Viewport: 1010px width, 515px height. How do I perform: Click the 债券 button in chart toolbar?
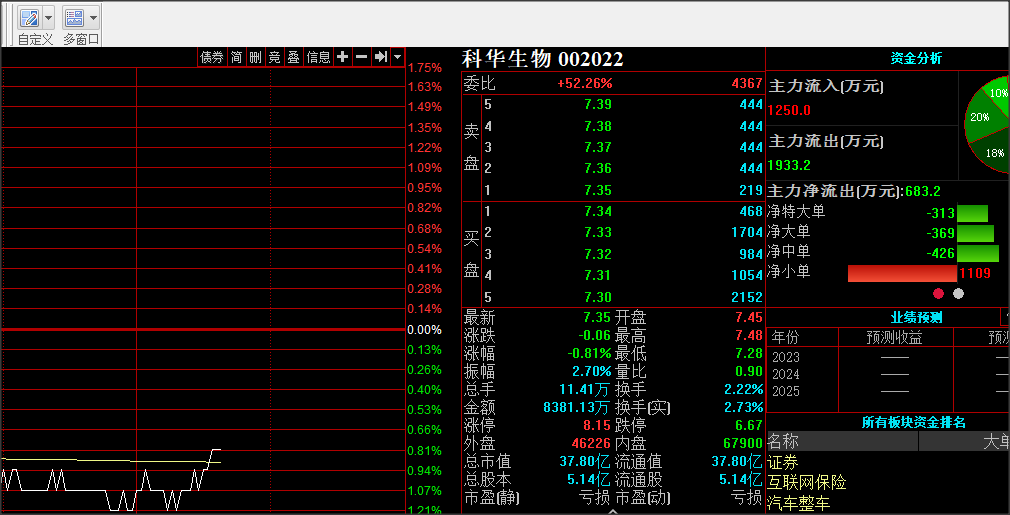(212, 57)
